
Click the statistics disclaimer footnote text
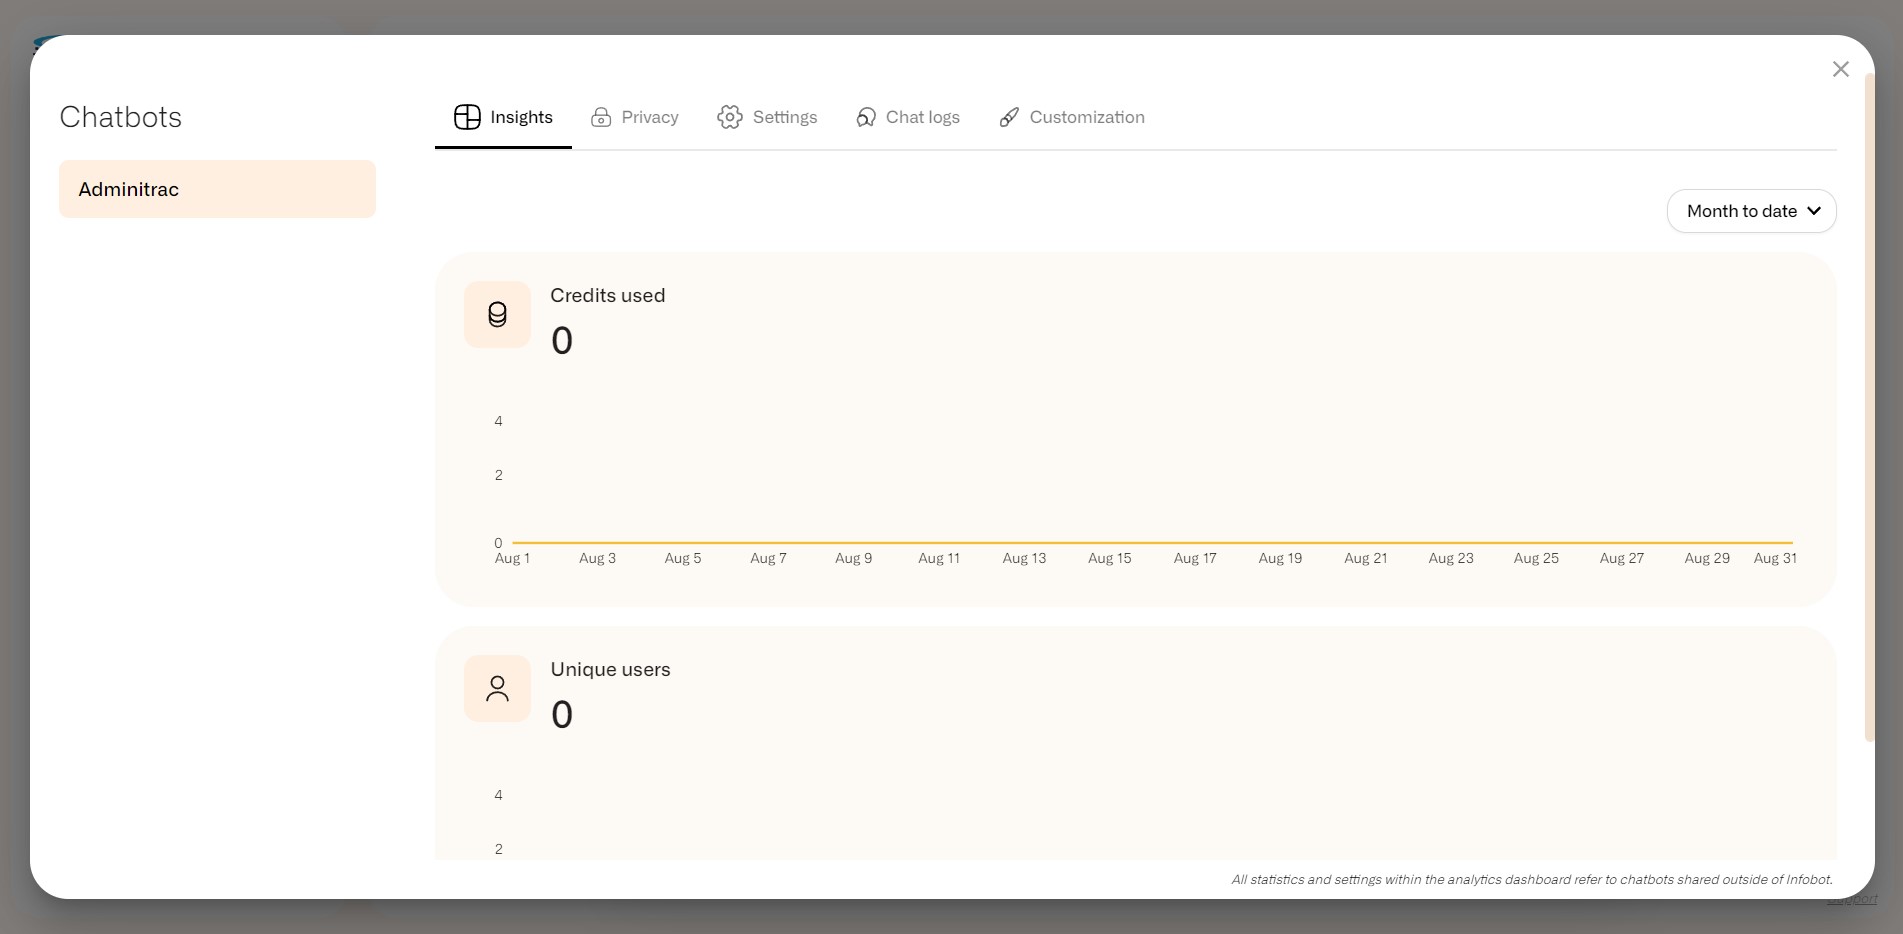(x=1531, y=880)
